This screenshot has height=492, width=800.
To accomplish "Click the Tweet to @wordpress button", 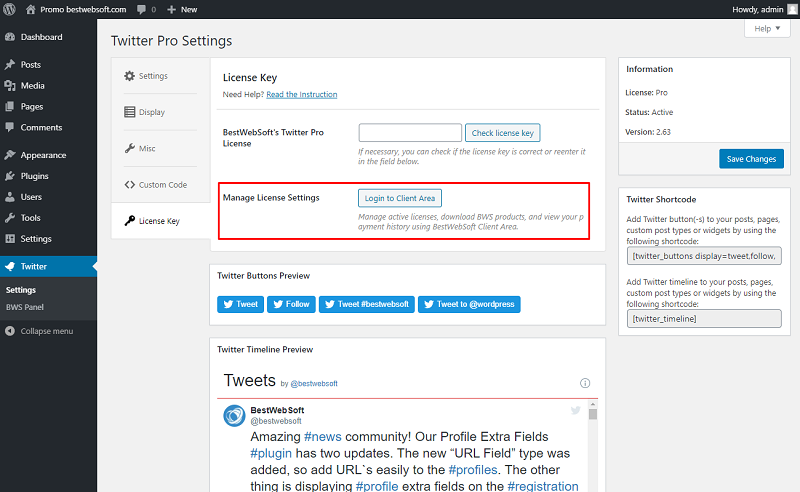I will [469, 304].
